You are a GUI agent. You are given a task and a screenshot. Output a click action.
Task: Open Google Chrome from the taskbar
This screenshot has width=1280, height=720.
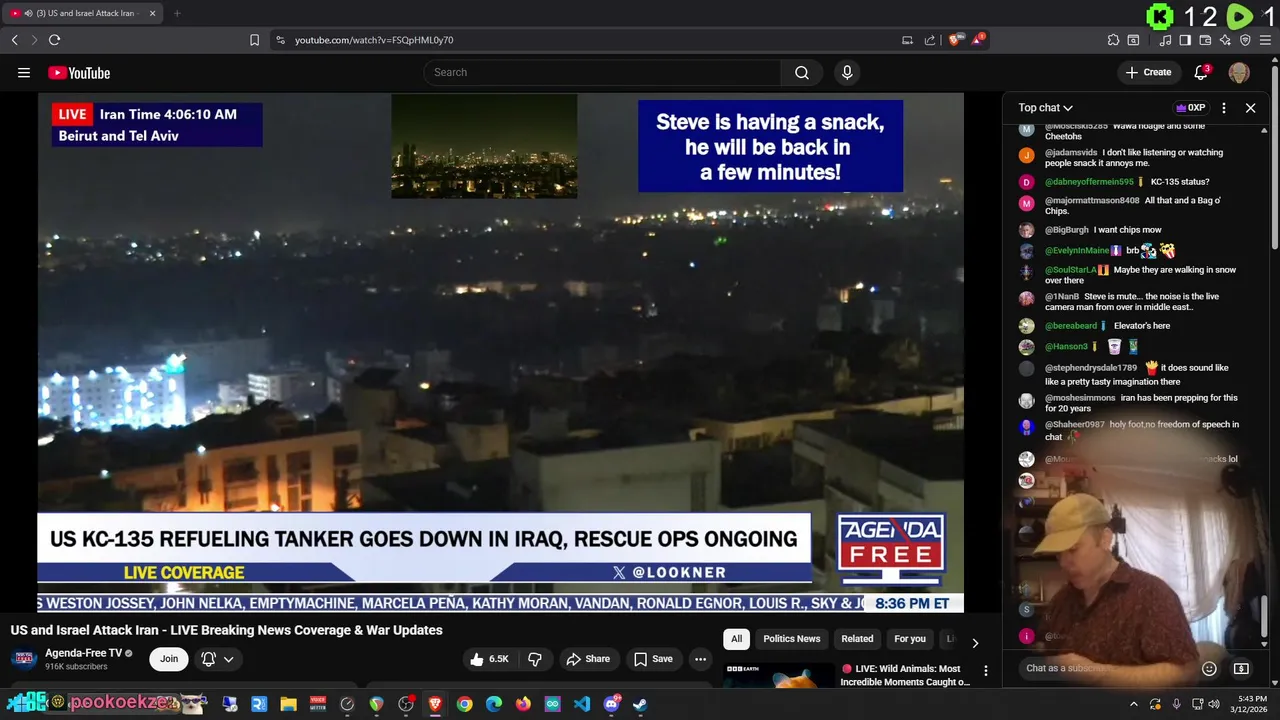(464, 704)
